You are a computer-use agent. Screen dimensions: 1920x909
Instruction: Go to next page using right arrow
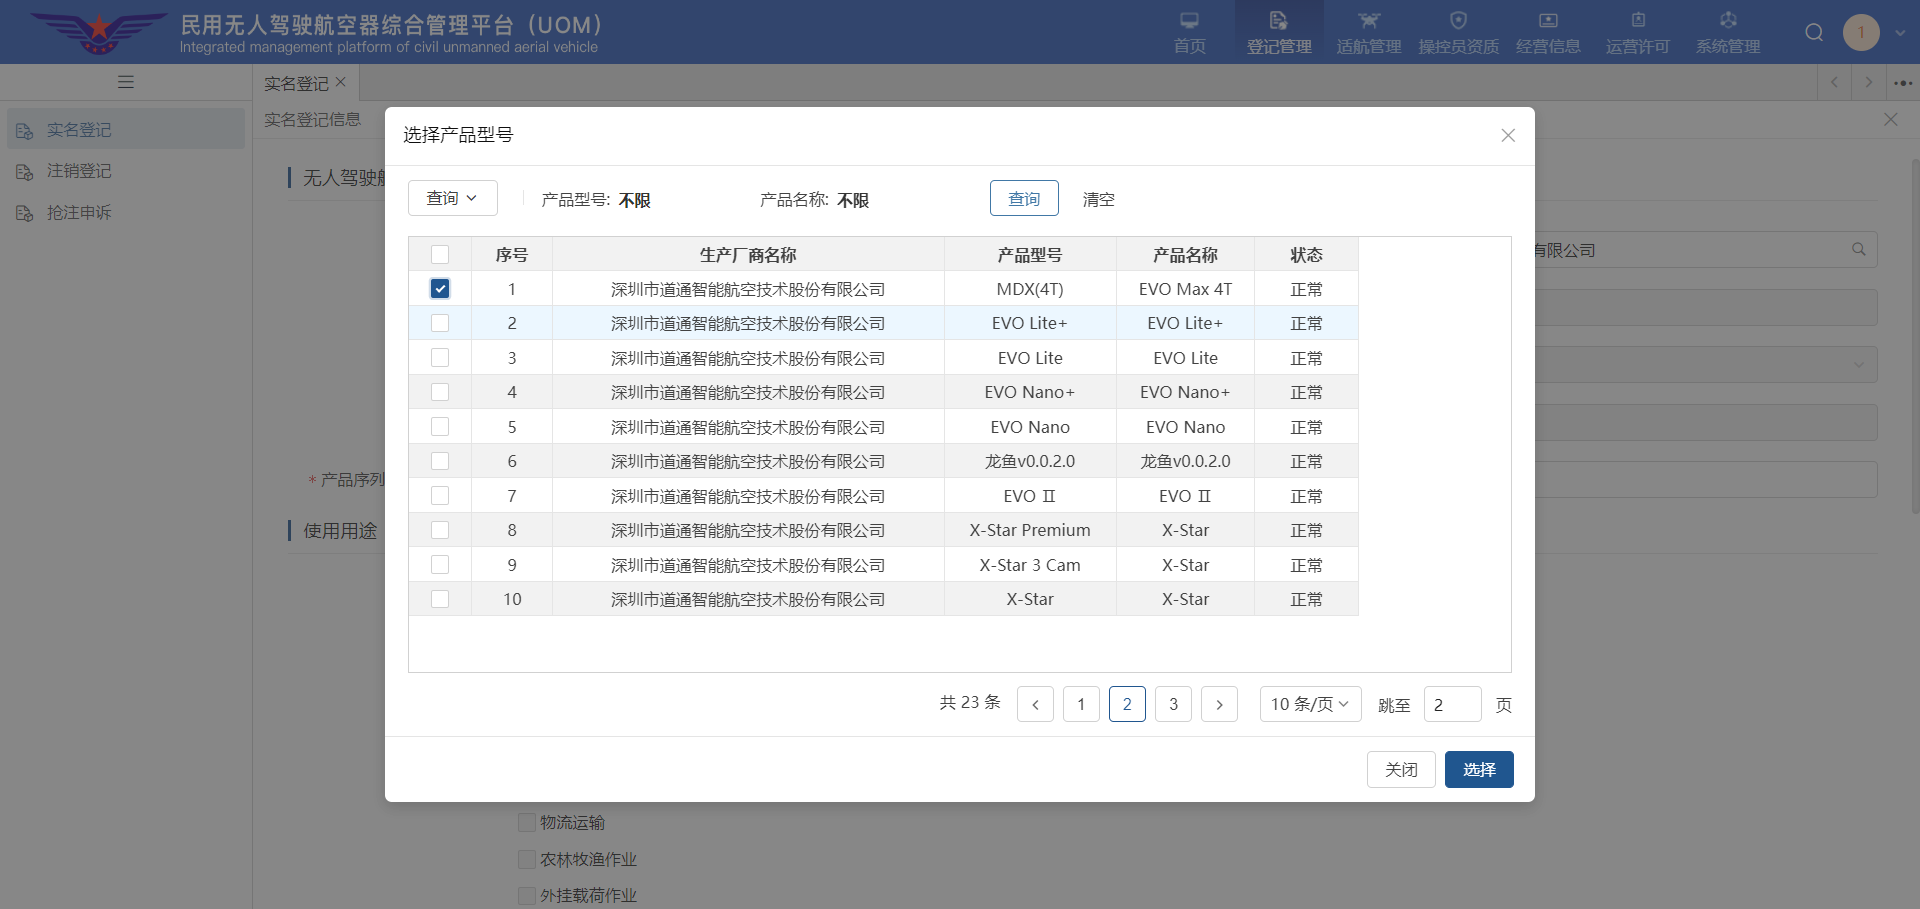(1219, 704)
